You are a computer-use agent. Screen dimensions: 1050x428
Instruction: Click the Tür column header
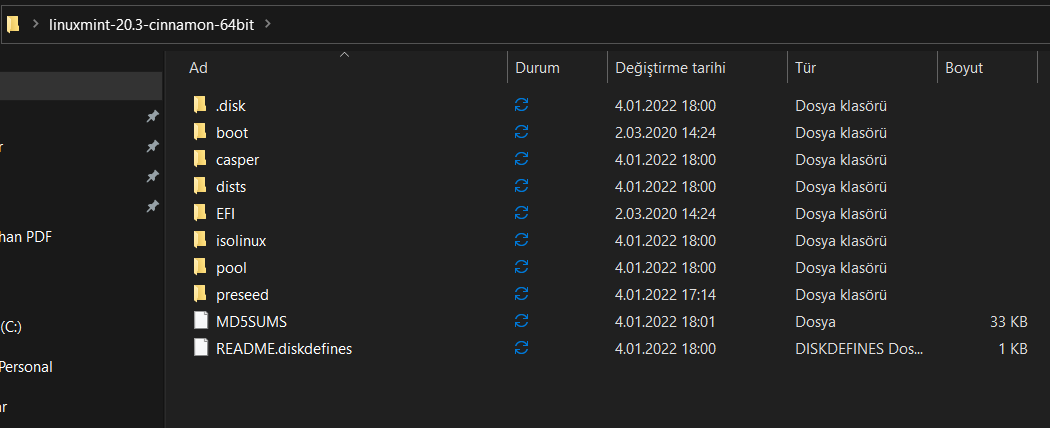(805, 68)
